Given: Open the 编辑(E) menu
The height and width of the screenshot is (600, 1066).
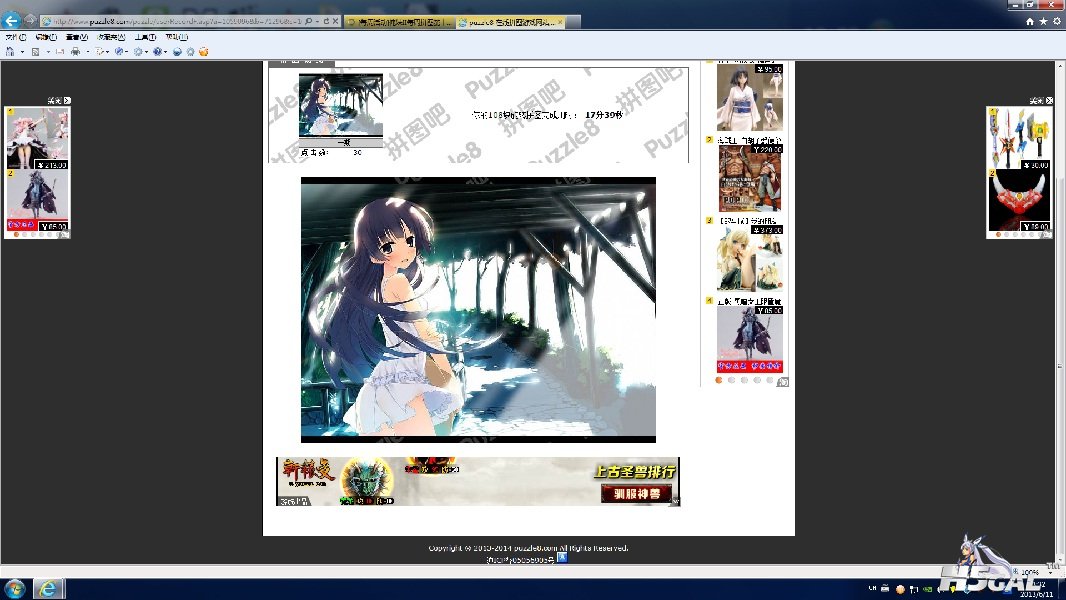Looking at the screenshot, I should 46,37.
